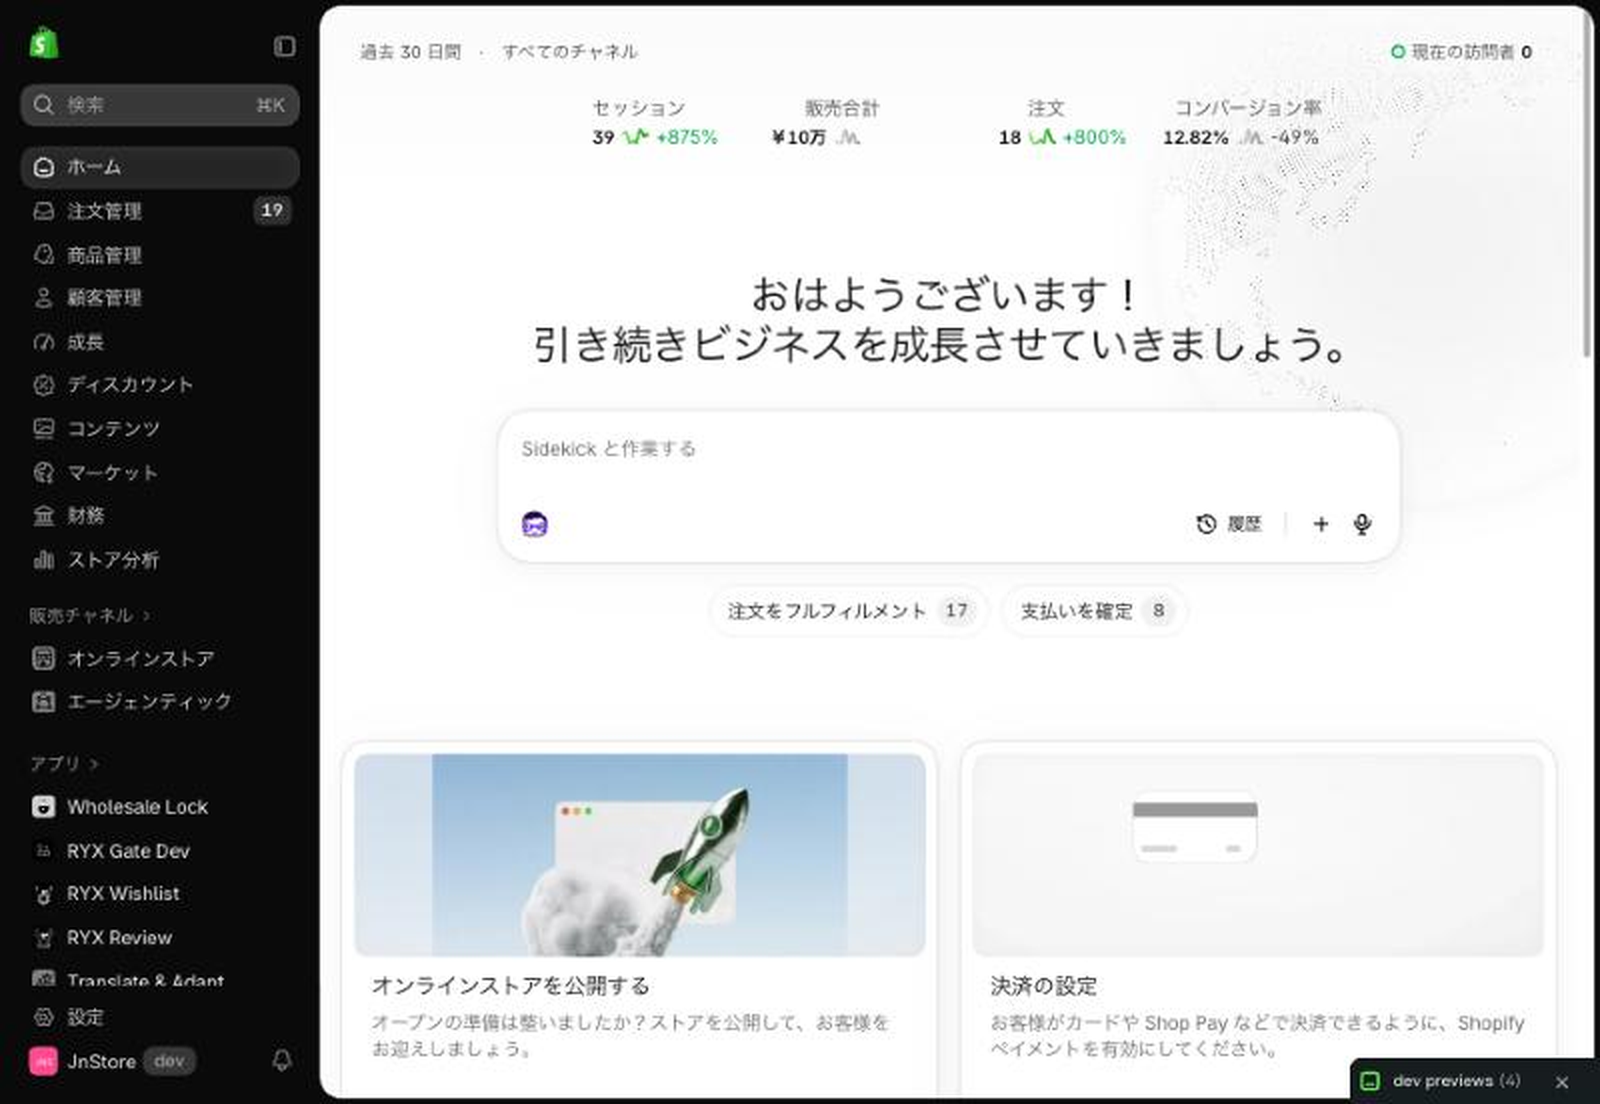The image size is (1600, 1104).
Task: Close the dev previews bar
Action: pyautogui.click(x=1562, y=1082)
